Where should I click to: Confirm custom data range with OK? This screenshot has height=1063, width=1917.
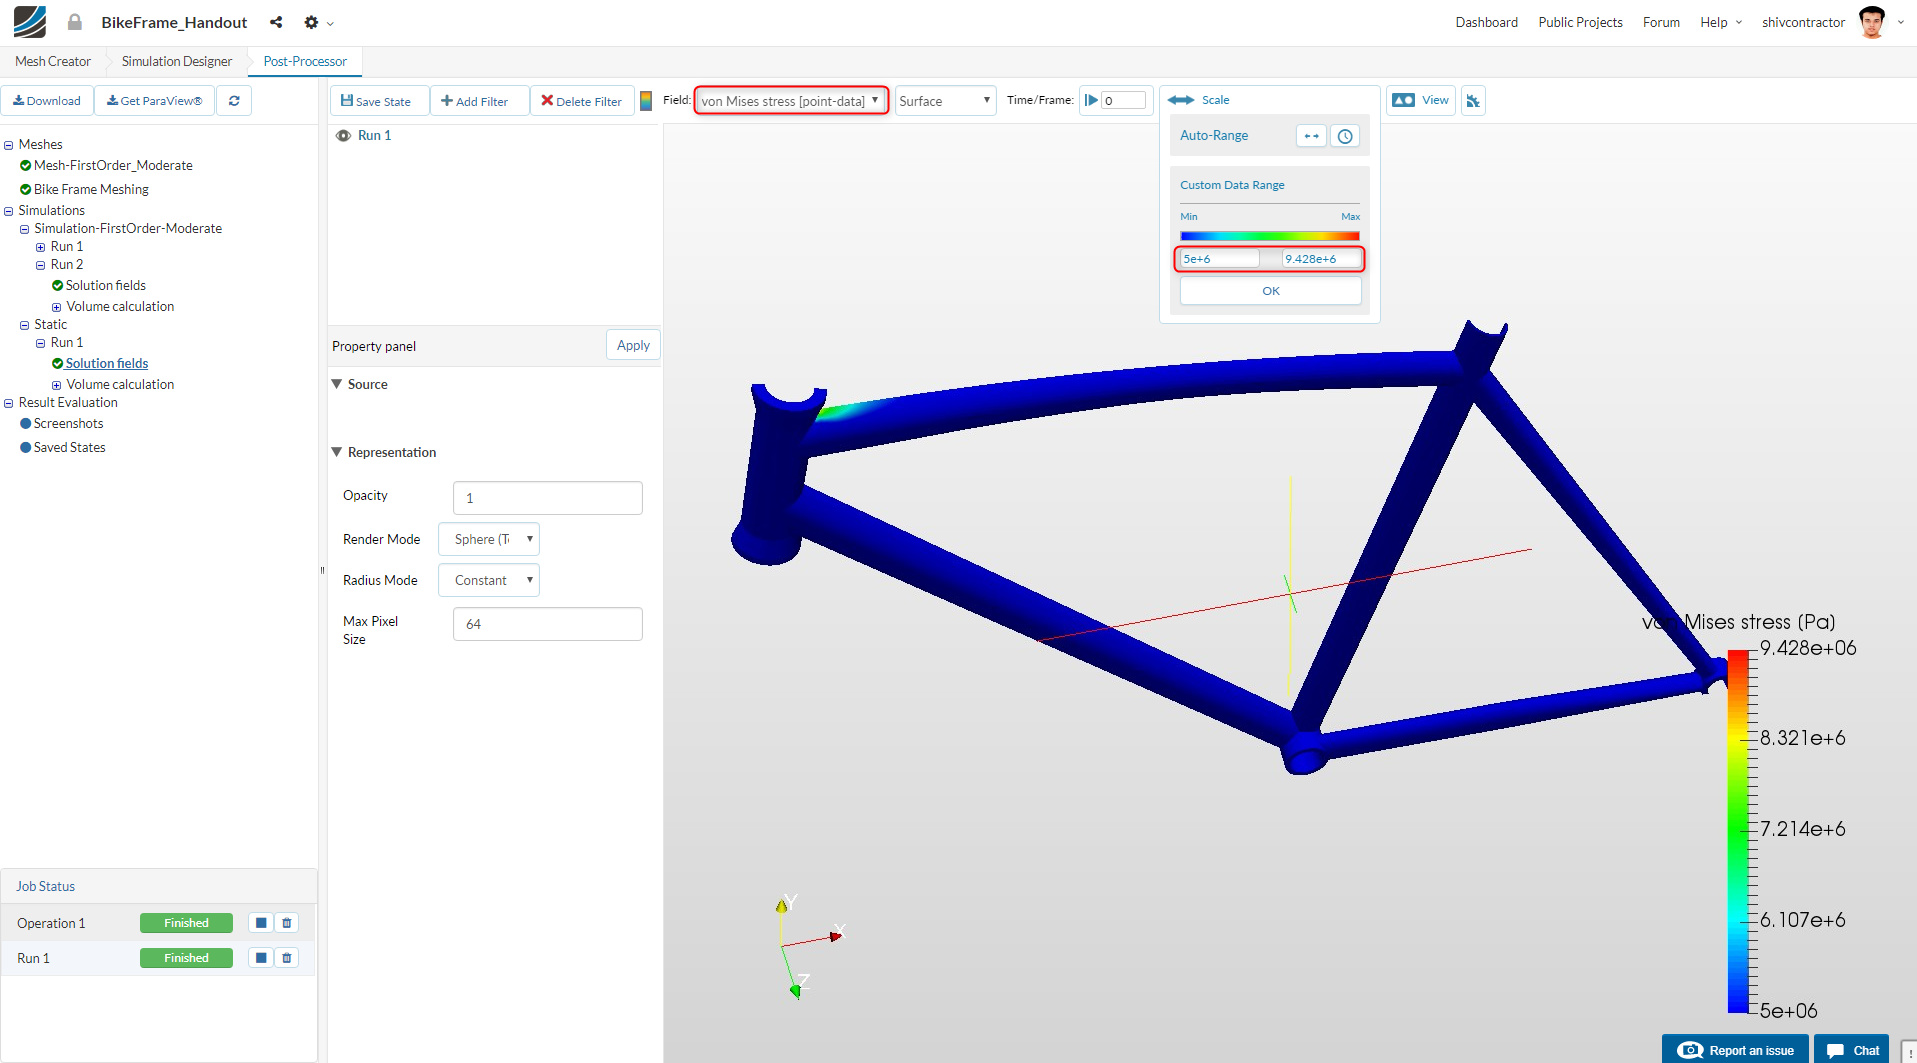[x=1271, y=291]
